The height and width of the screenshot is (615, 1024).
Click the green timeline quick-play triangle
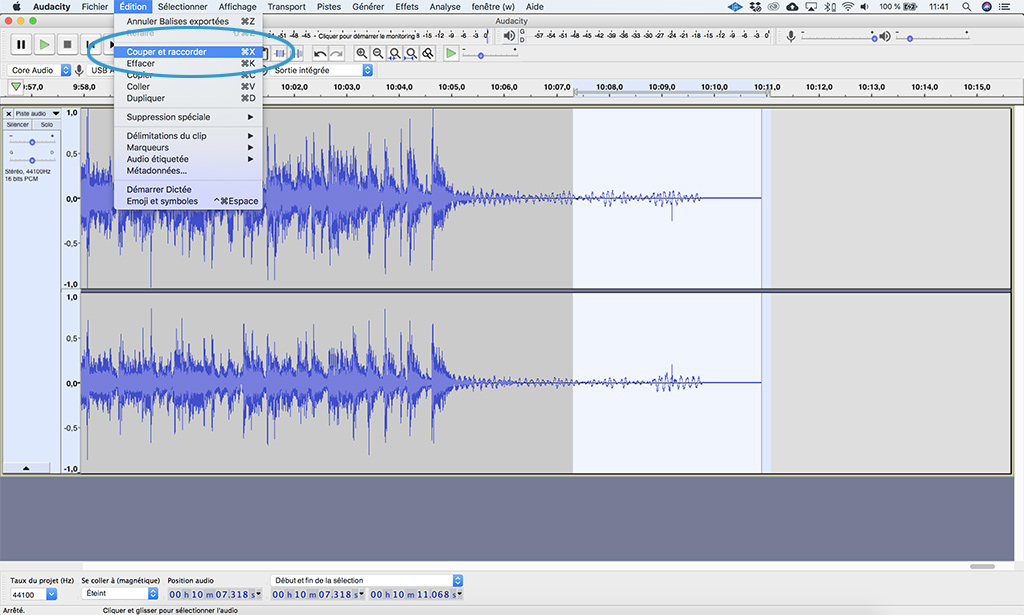pyautogui.click(x=16, y=87)
